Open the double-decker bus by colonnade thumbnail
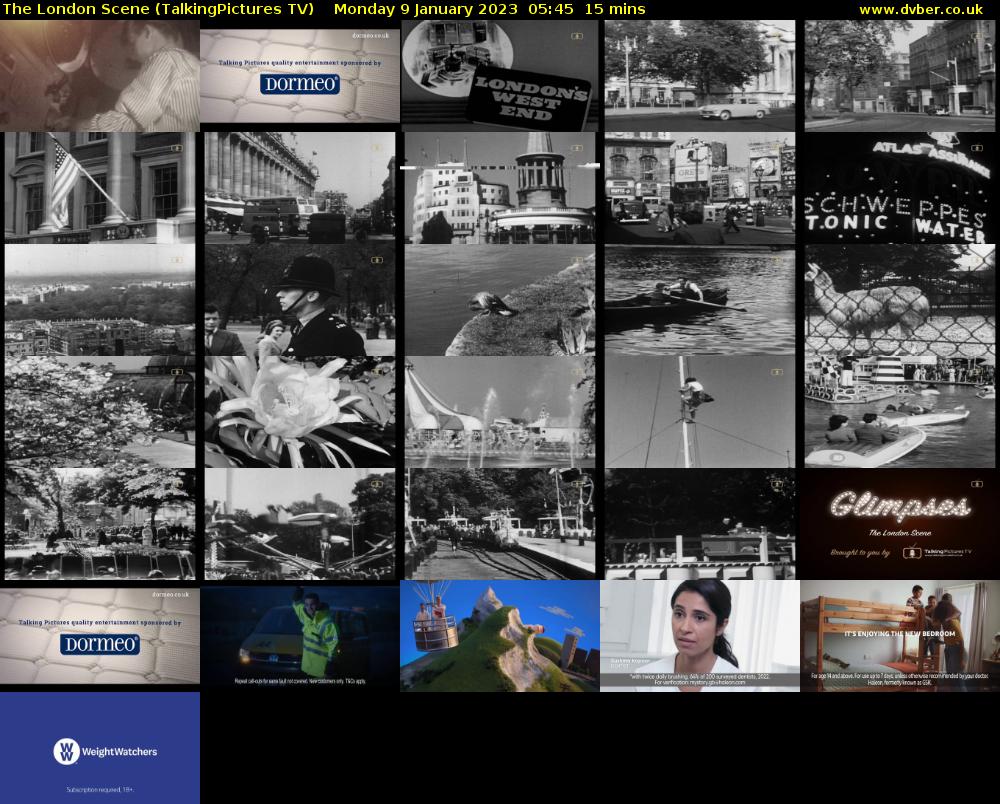The image size is (1000, 804). [300, 187]
